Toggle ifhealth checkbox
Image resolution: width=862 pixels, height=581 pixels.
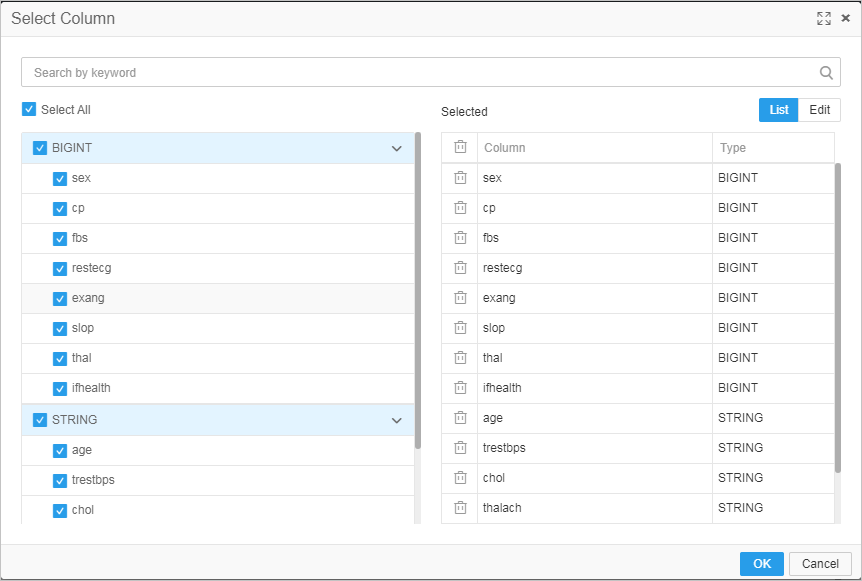pos(59,389)
